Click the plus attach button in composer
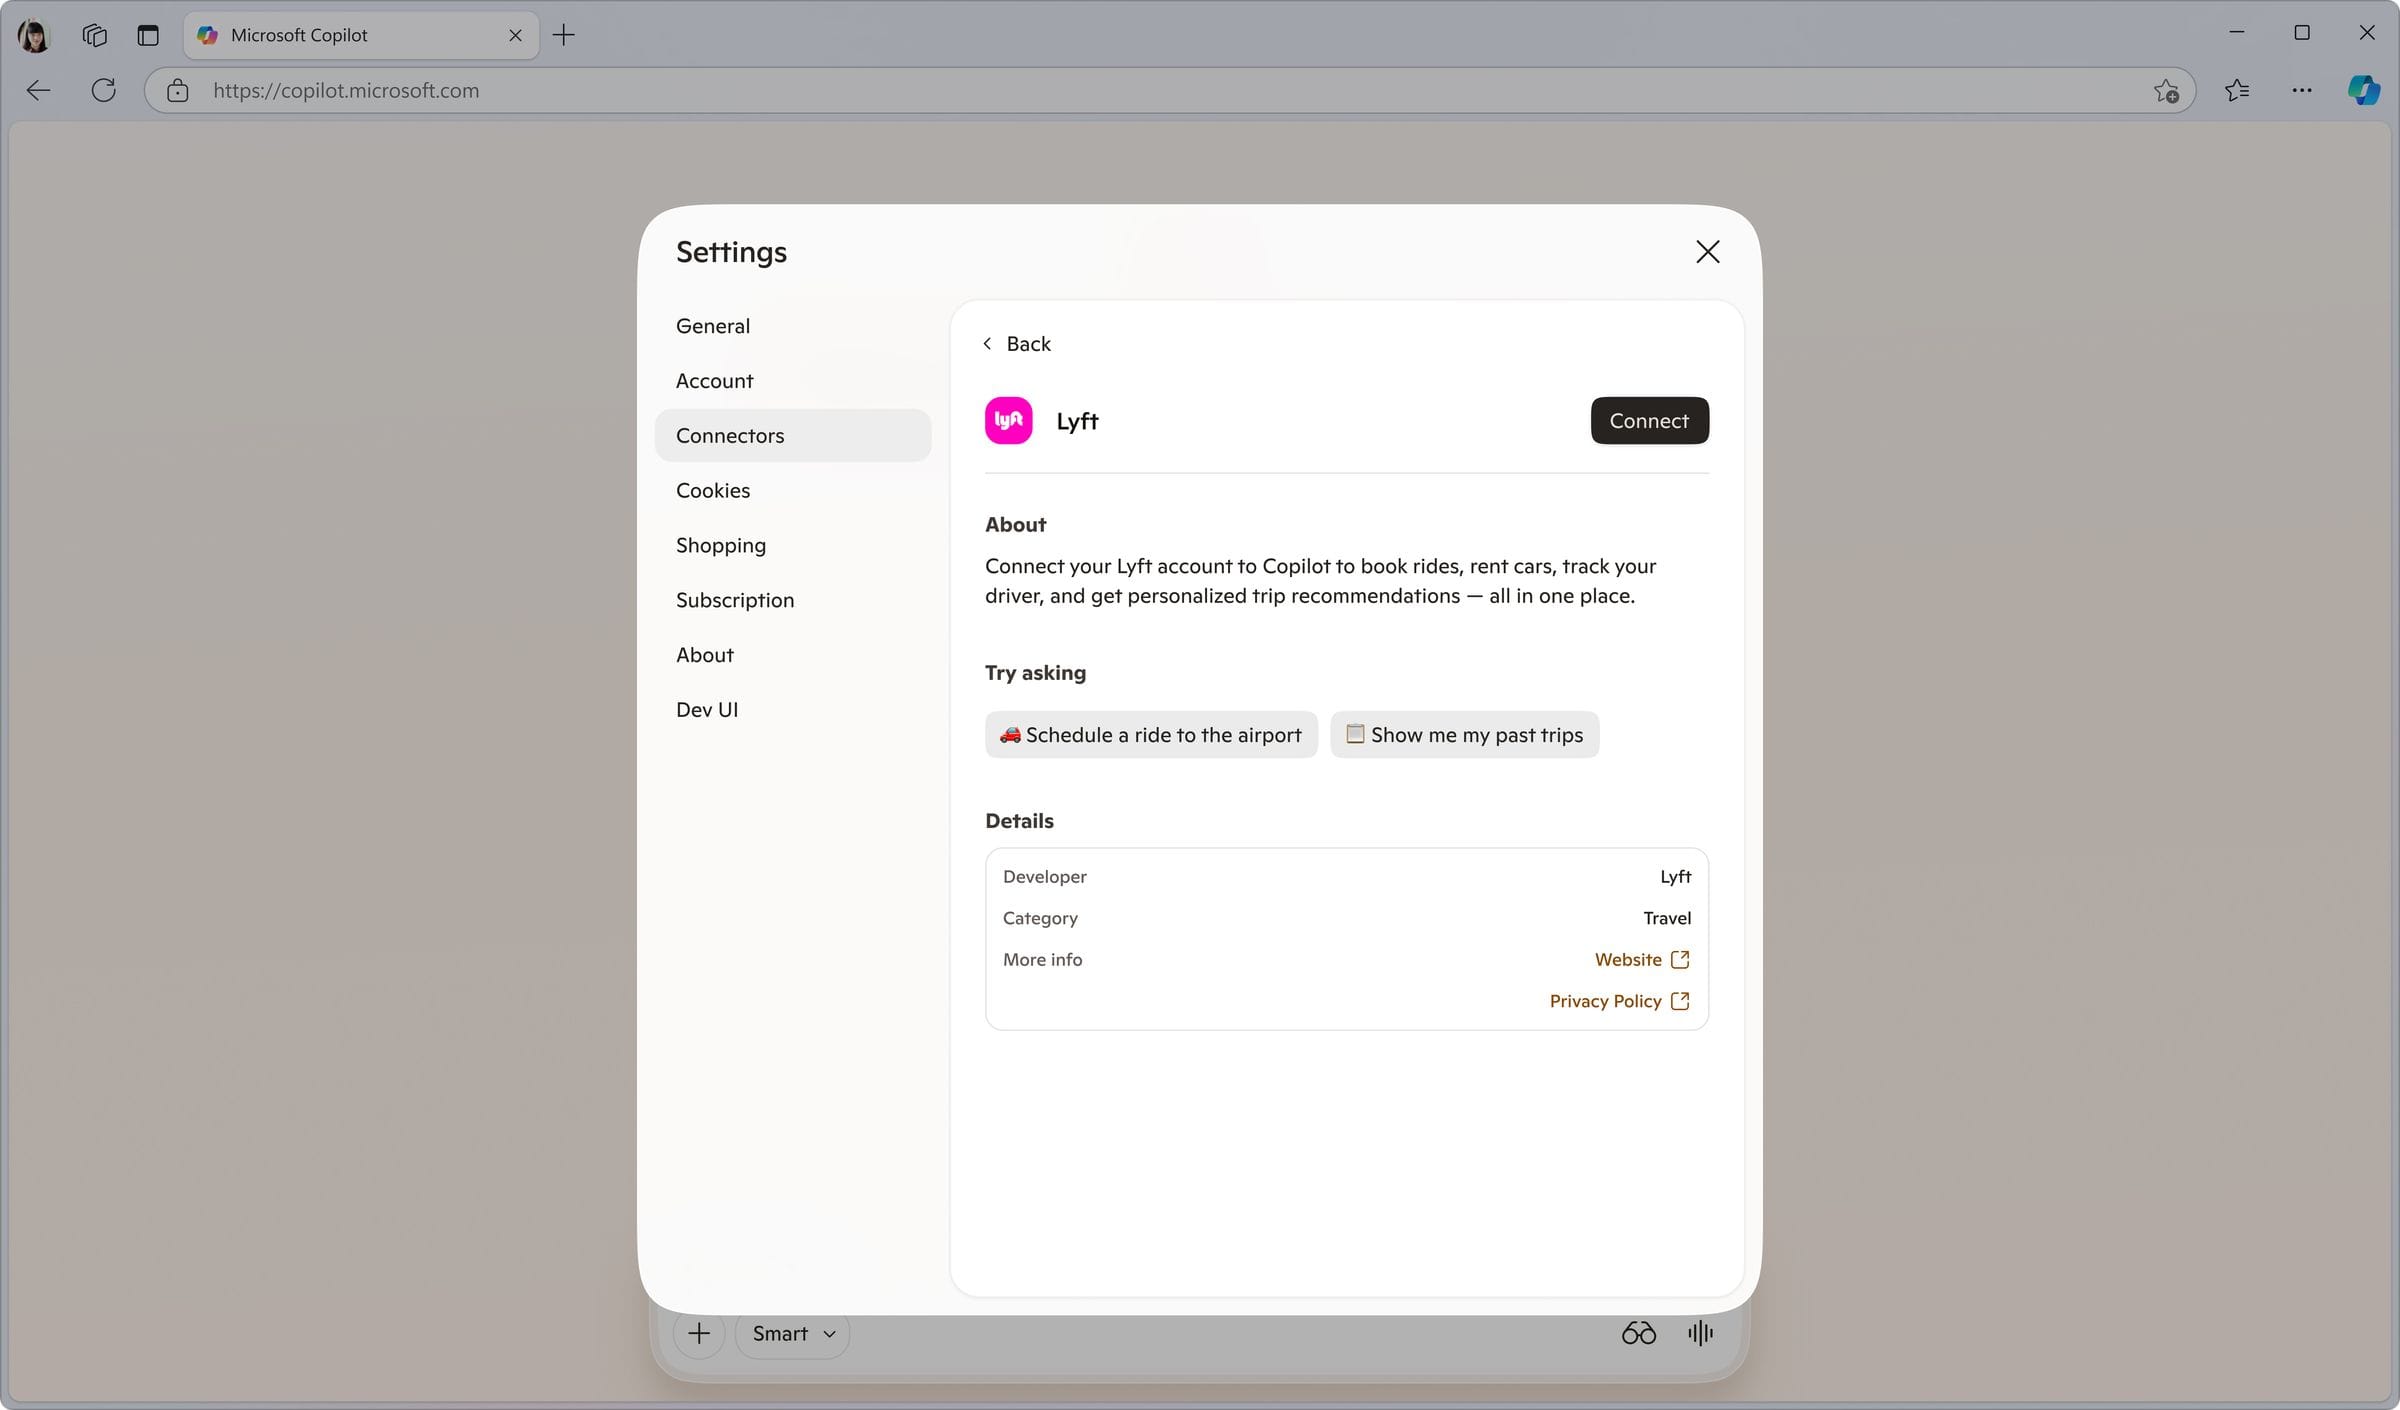The height and width of the screenshot is (1410, 2400). [699, 1333]
